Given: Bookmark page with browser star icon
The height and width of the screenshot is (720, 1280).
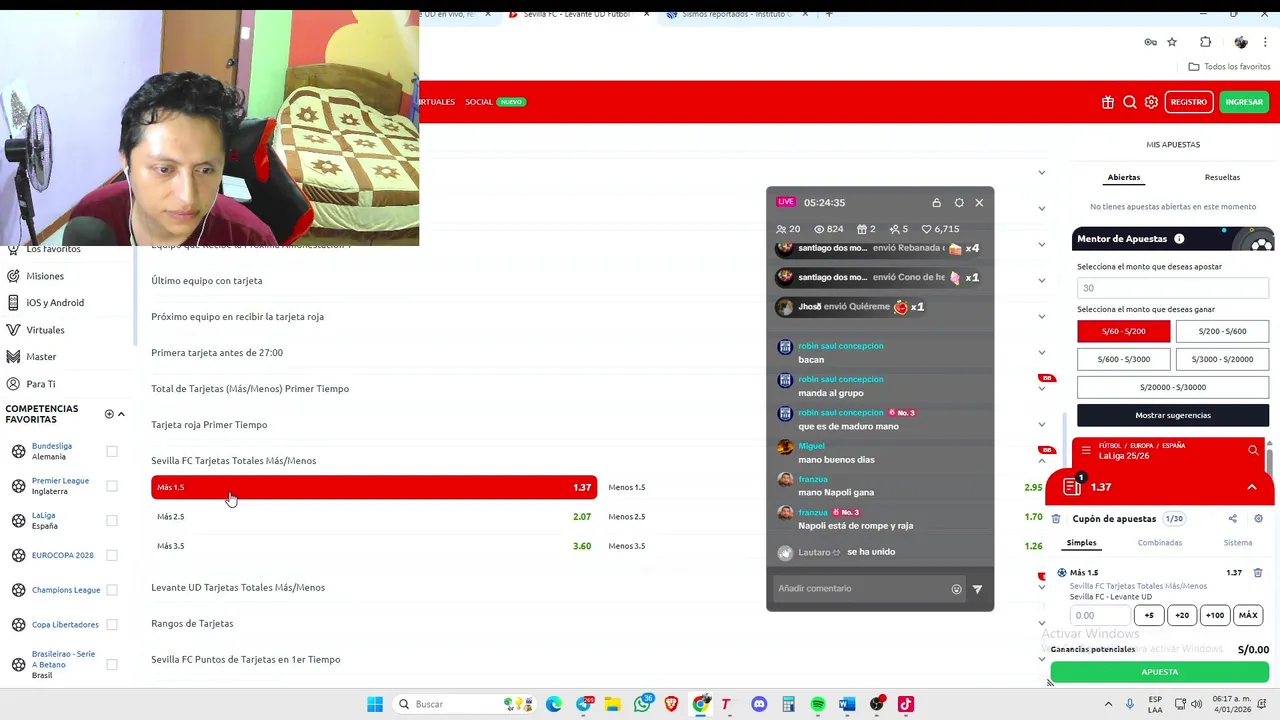Looking at the screenshot, I should click(x=1172, y=42).
